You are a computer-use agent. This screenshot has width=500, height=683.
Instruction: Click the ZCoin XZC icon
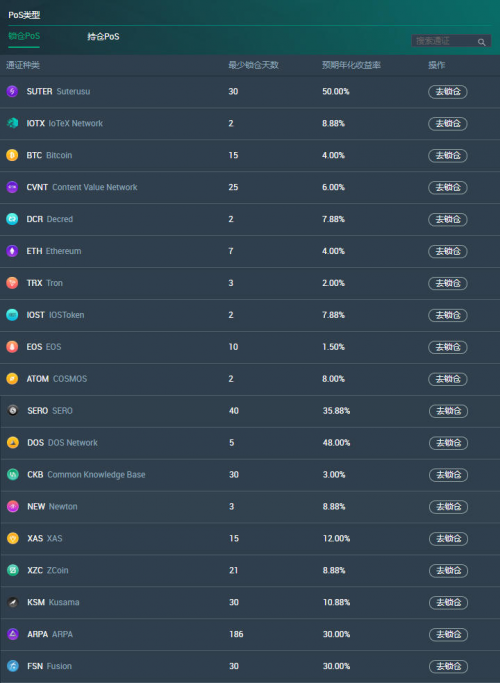point(13,571)
